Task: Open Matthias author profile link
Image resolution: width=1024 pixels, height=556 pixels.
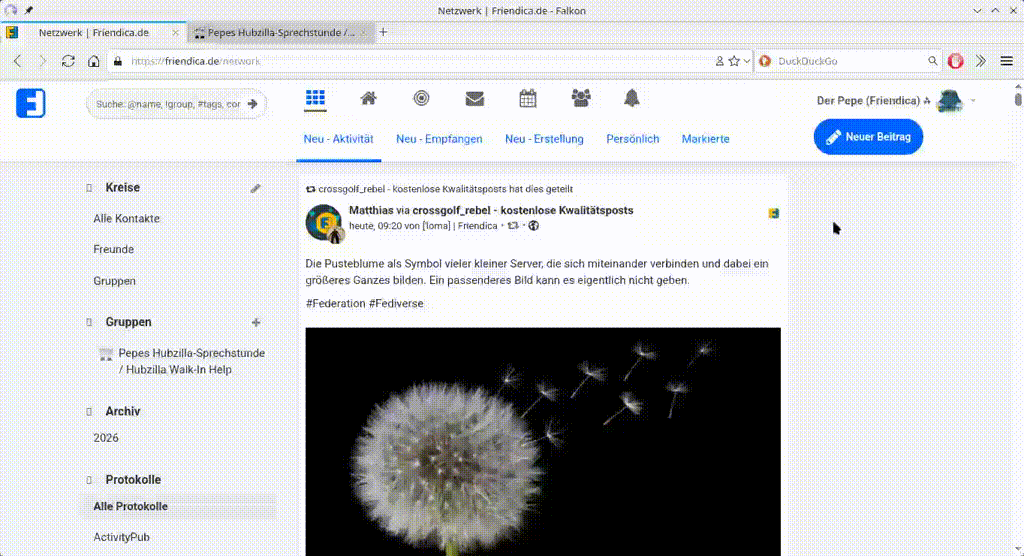Action: coord(371,210)
